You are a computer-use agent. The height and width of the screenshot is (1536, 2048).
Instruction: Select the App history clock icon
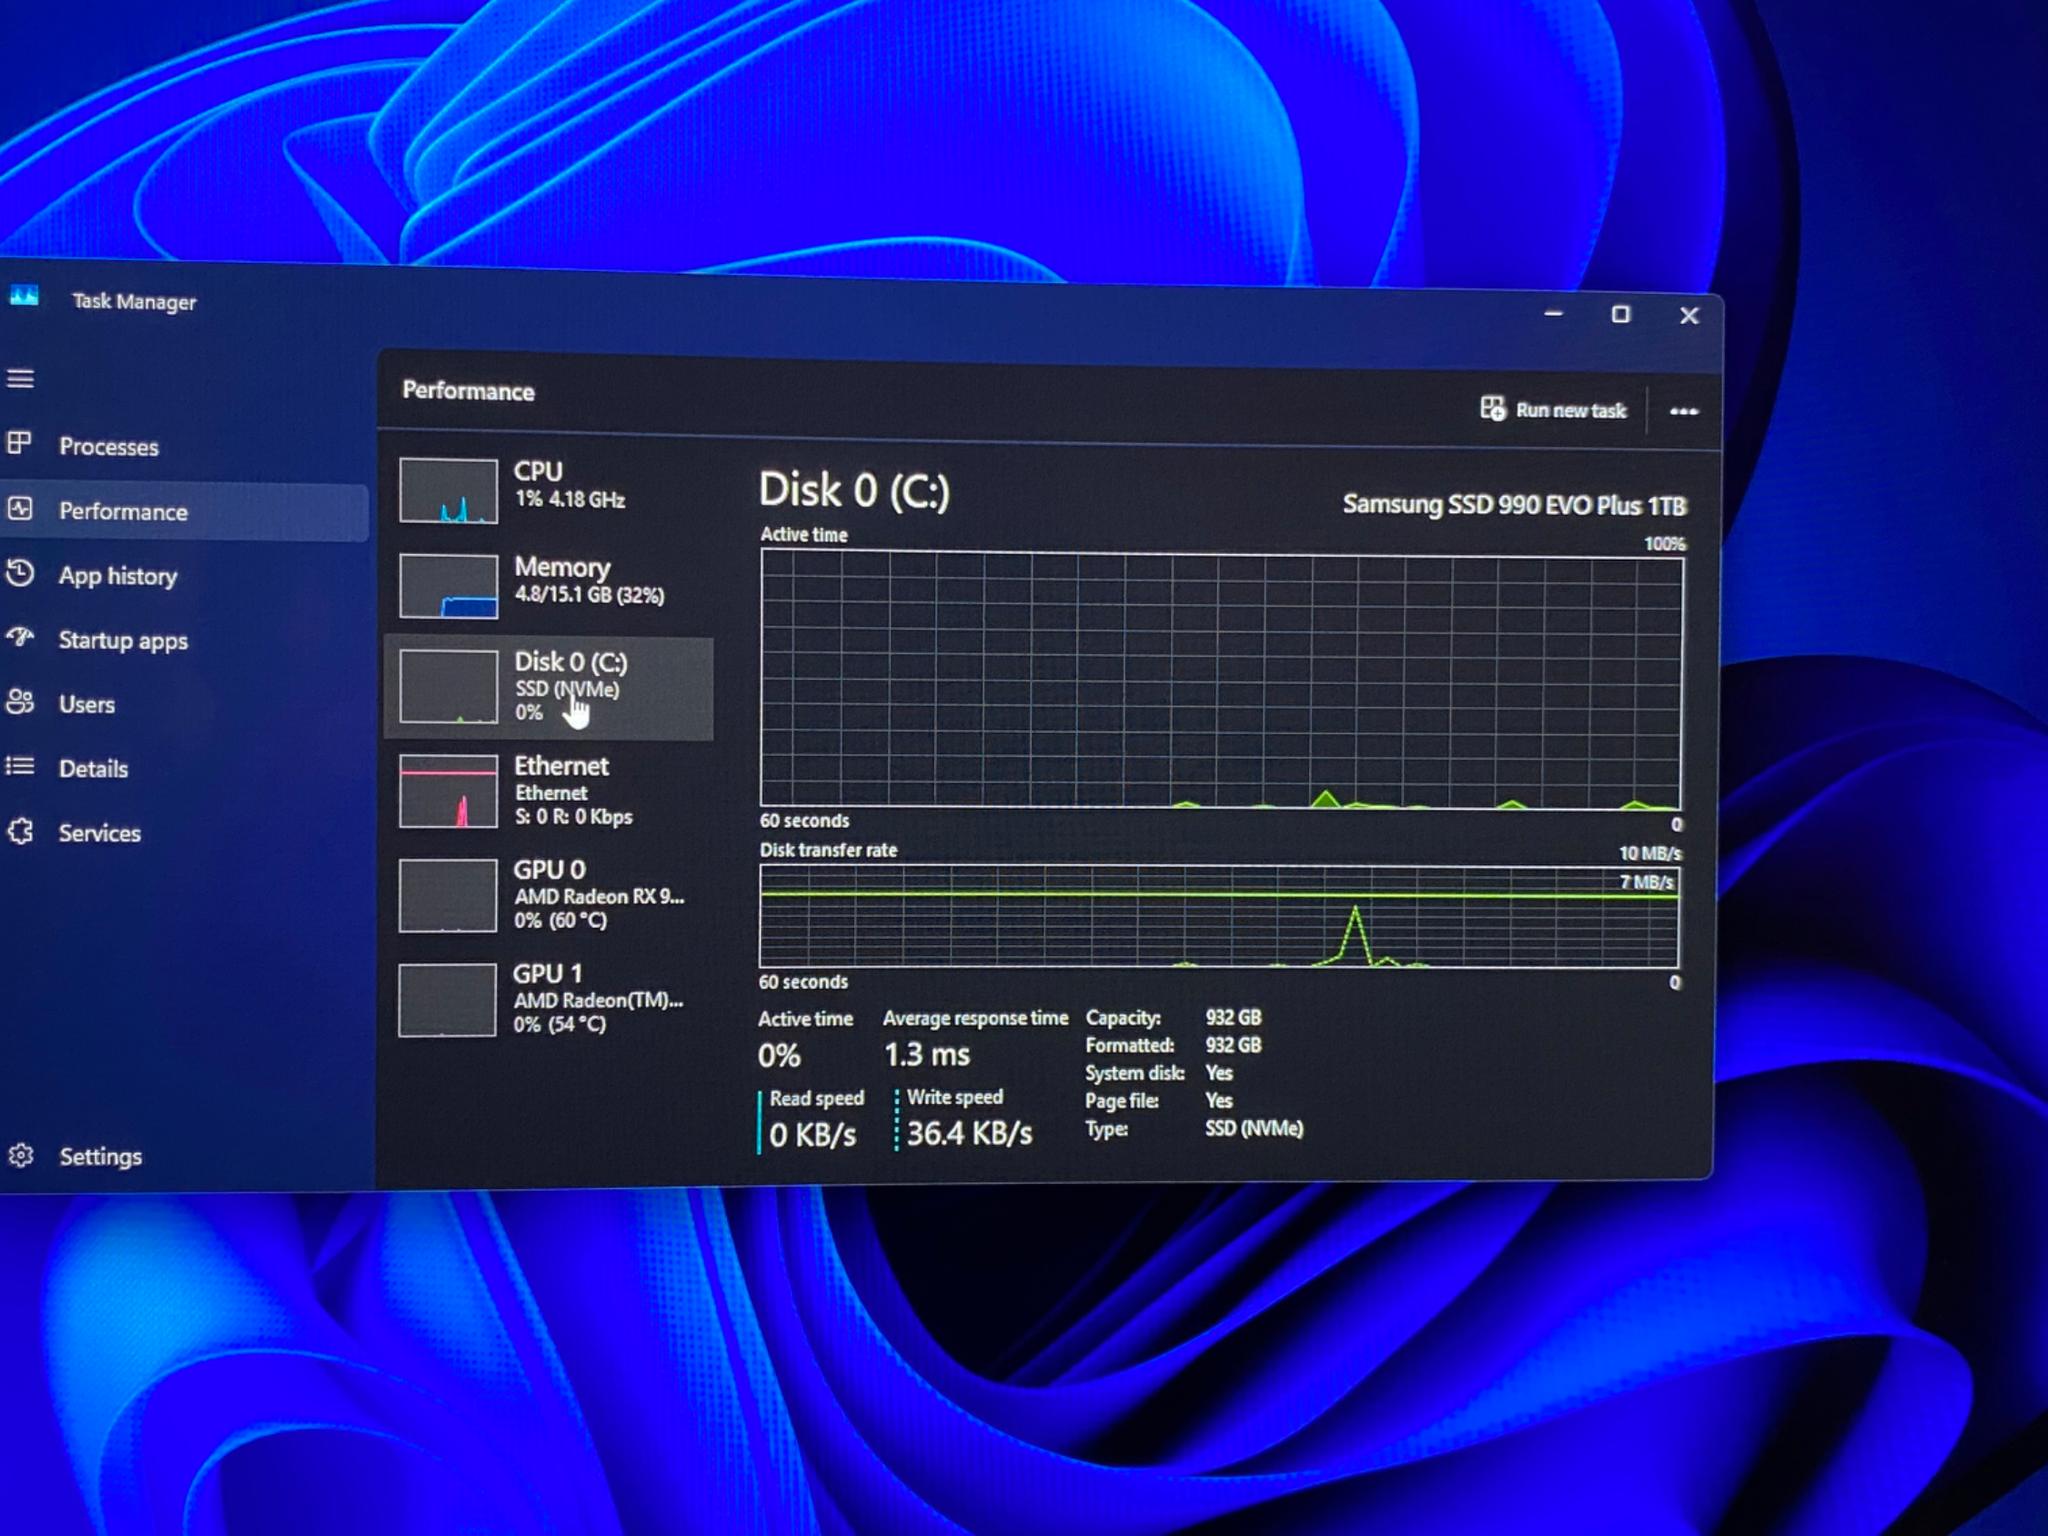[20, 574]
